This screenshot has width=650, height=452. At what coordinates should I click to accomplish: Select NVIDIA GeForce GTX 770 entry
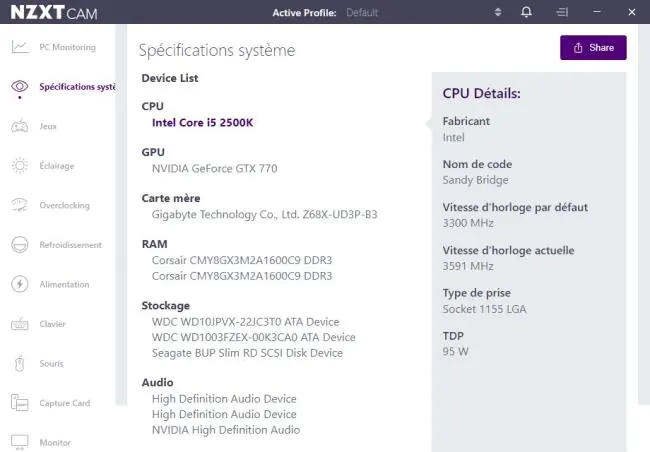[214, 168]
